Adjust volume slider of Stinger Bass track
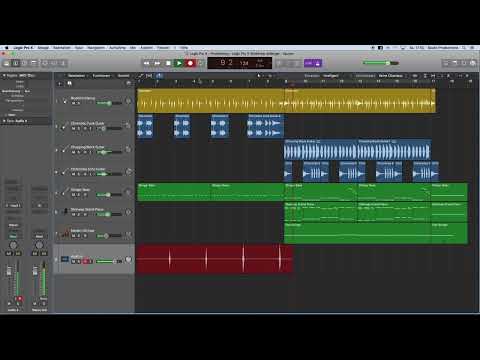The width and height of the screenshot is (480, 360). 108,195
